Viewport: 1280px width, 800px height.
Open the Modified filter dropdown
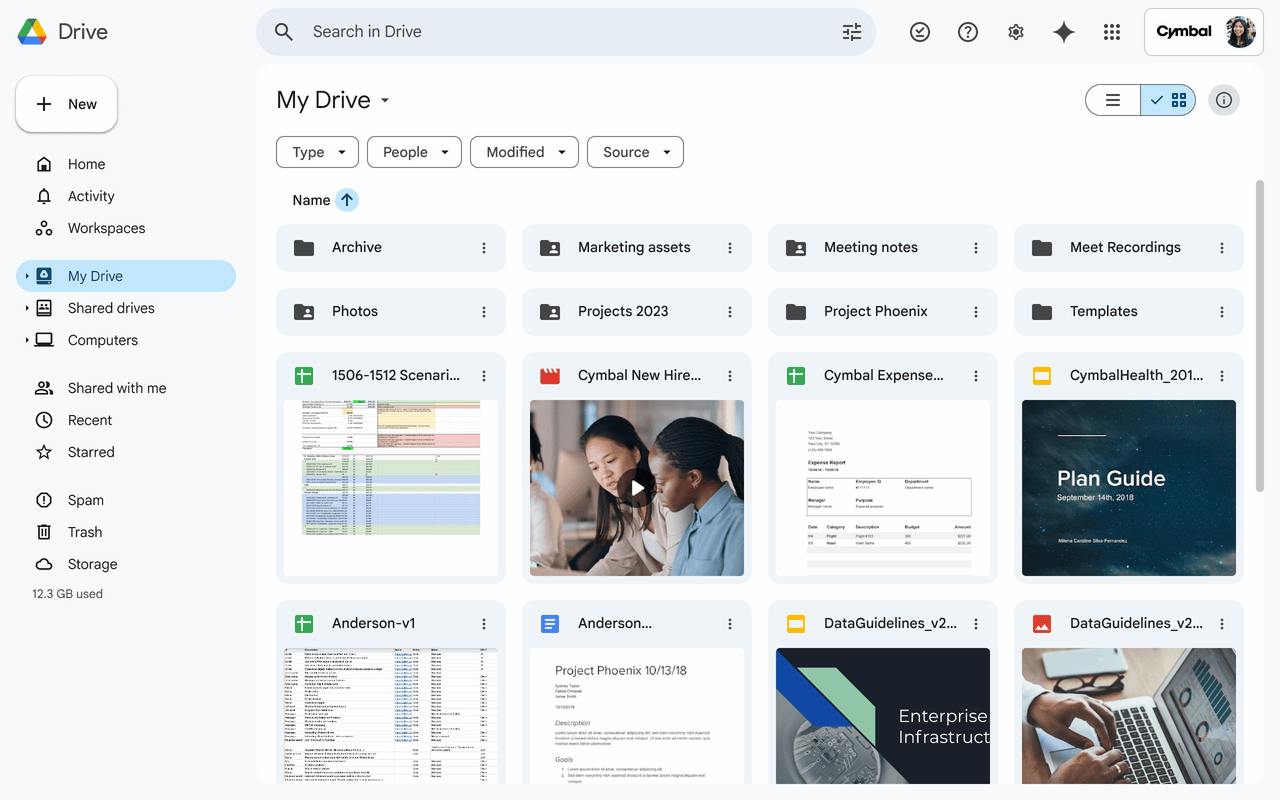click(x=524, y=151)
